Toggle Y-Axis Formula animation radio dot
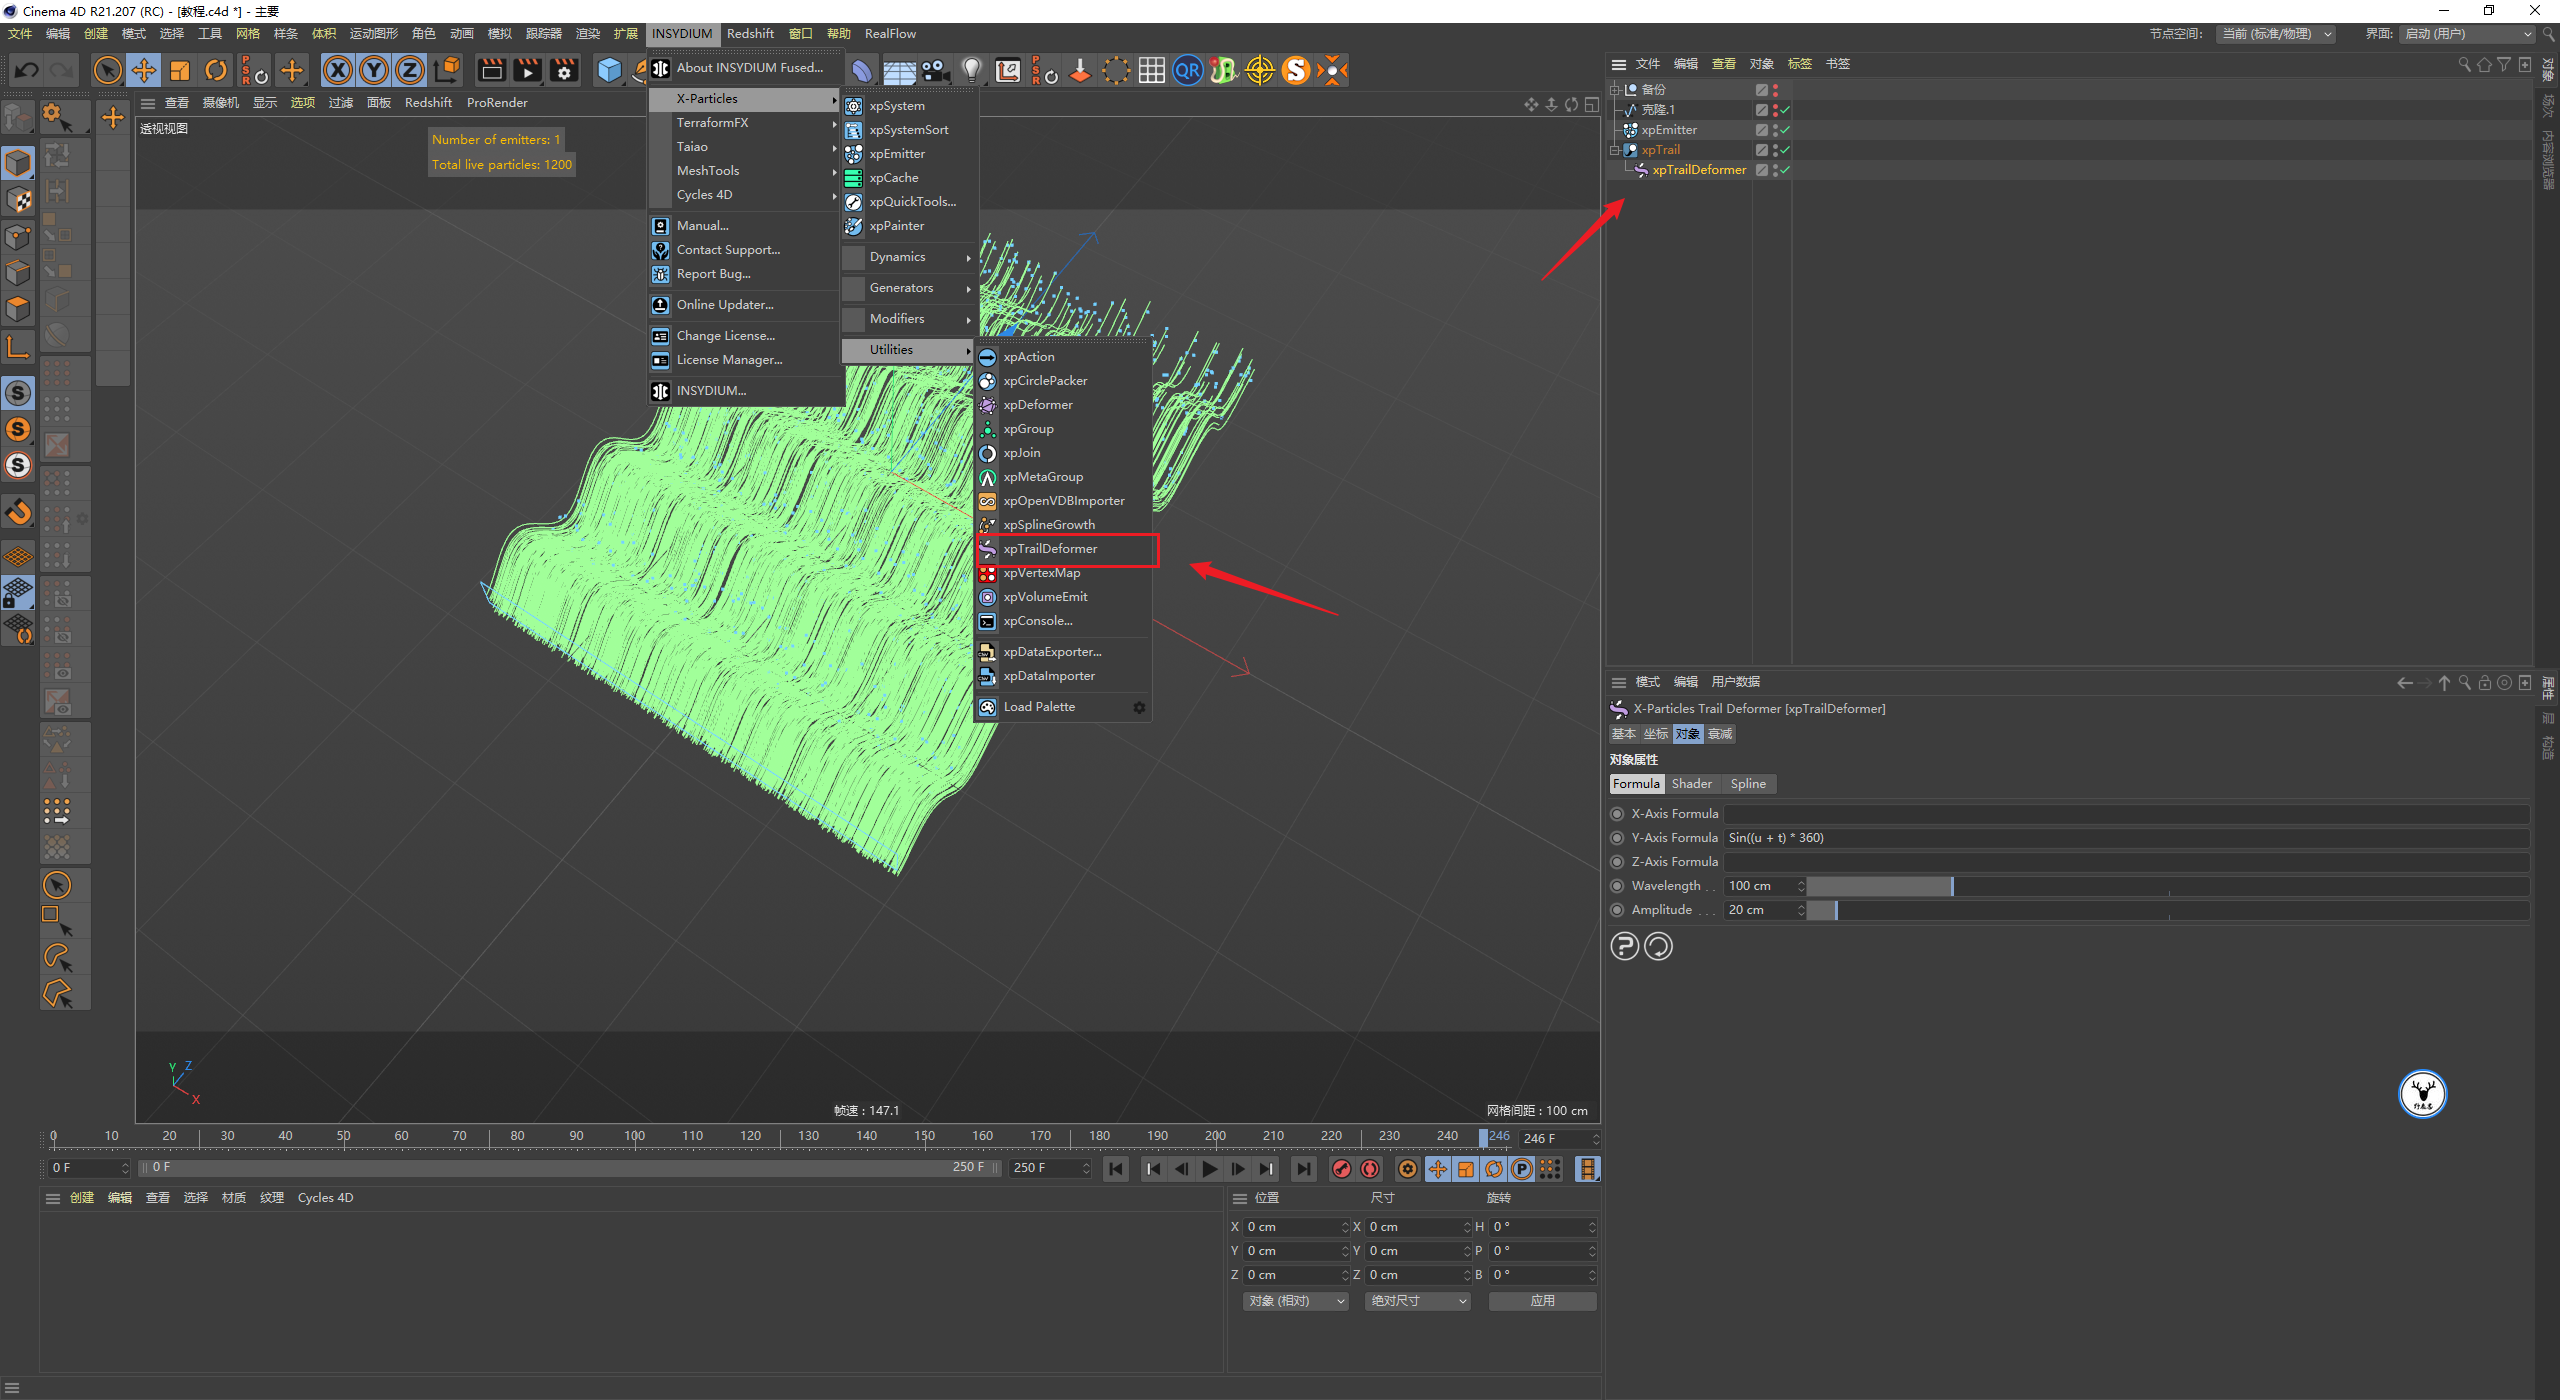 click(1617, 838)
